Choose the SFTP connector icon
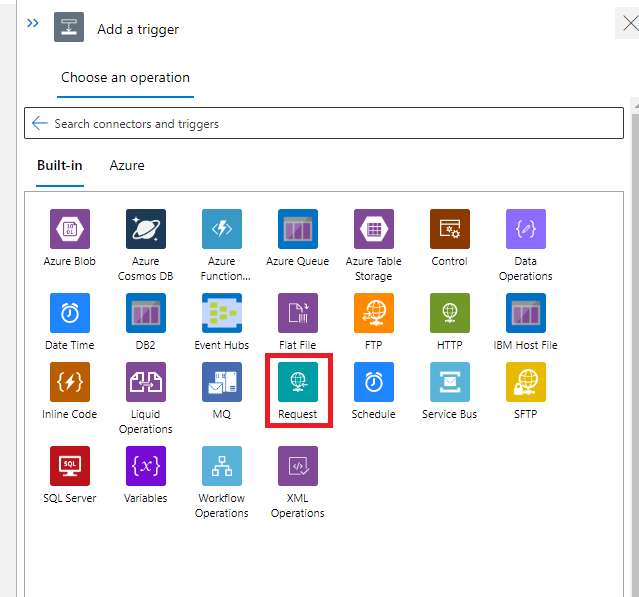Screen dimensions: 639x597 [x=526, y=382]
